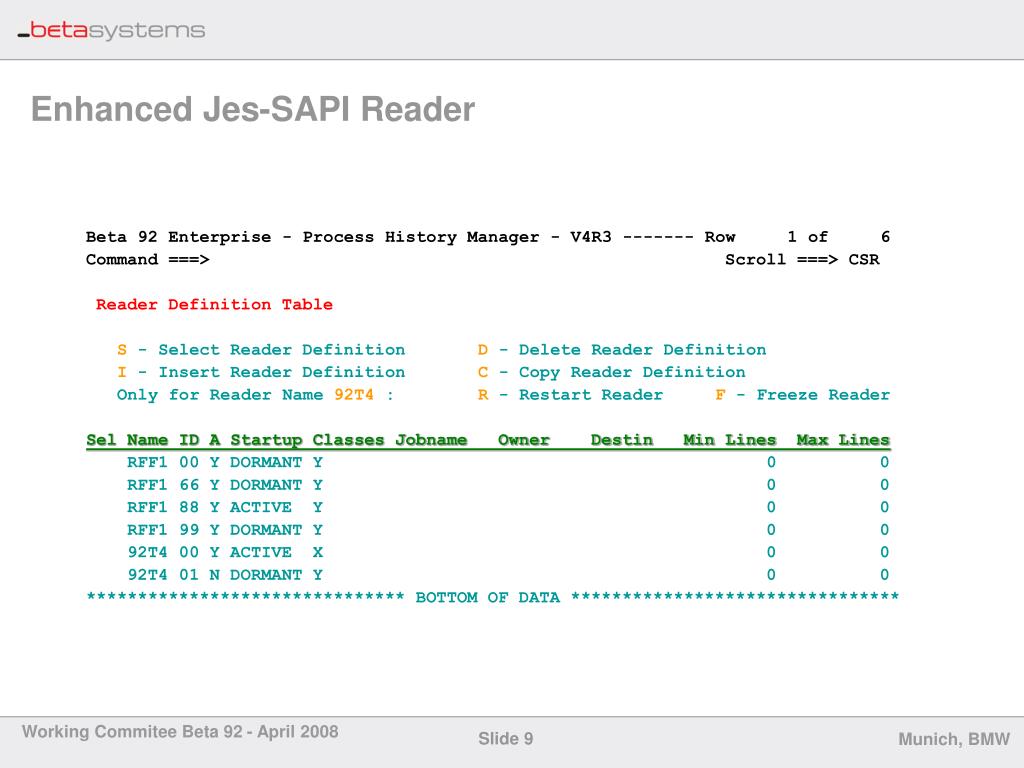Click the Max Lines column header
Viewport: 1024px width, 768px height.
843,440
